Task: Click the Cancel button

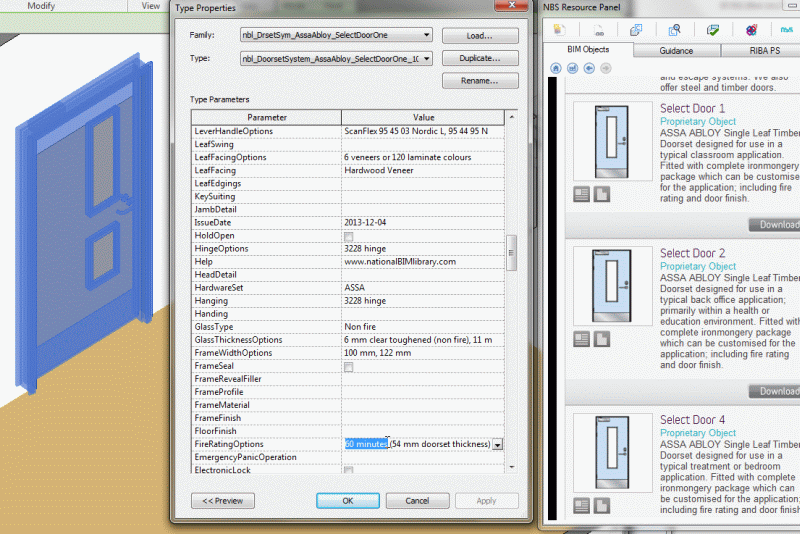Action: click(x=417, y=501)
